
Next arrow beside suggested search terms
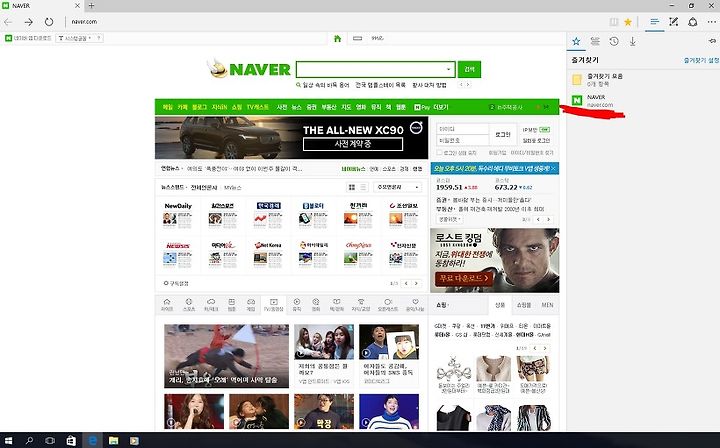[468, 85]
